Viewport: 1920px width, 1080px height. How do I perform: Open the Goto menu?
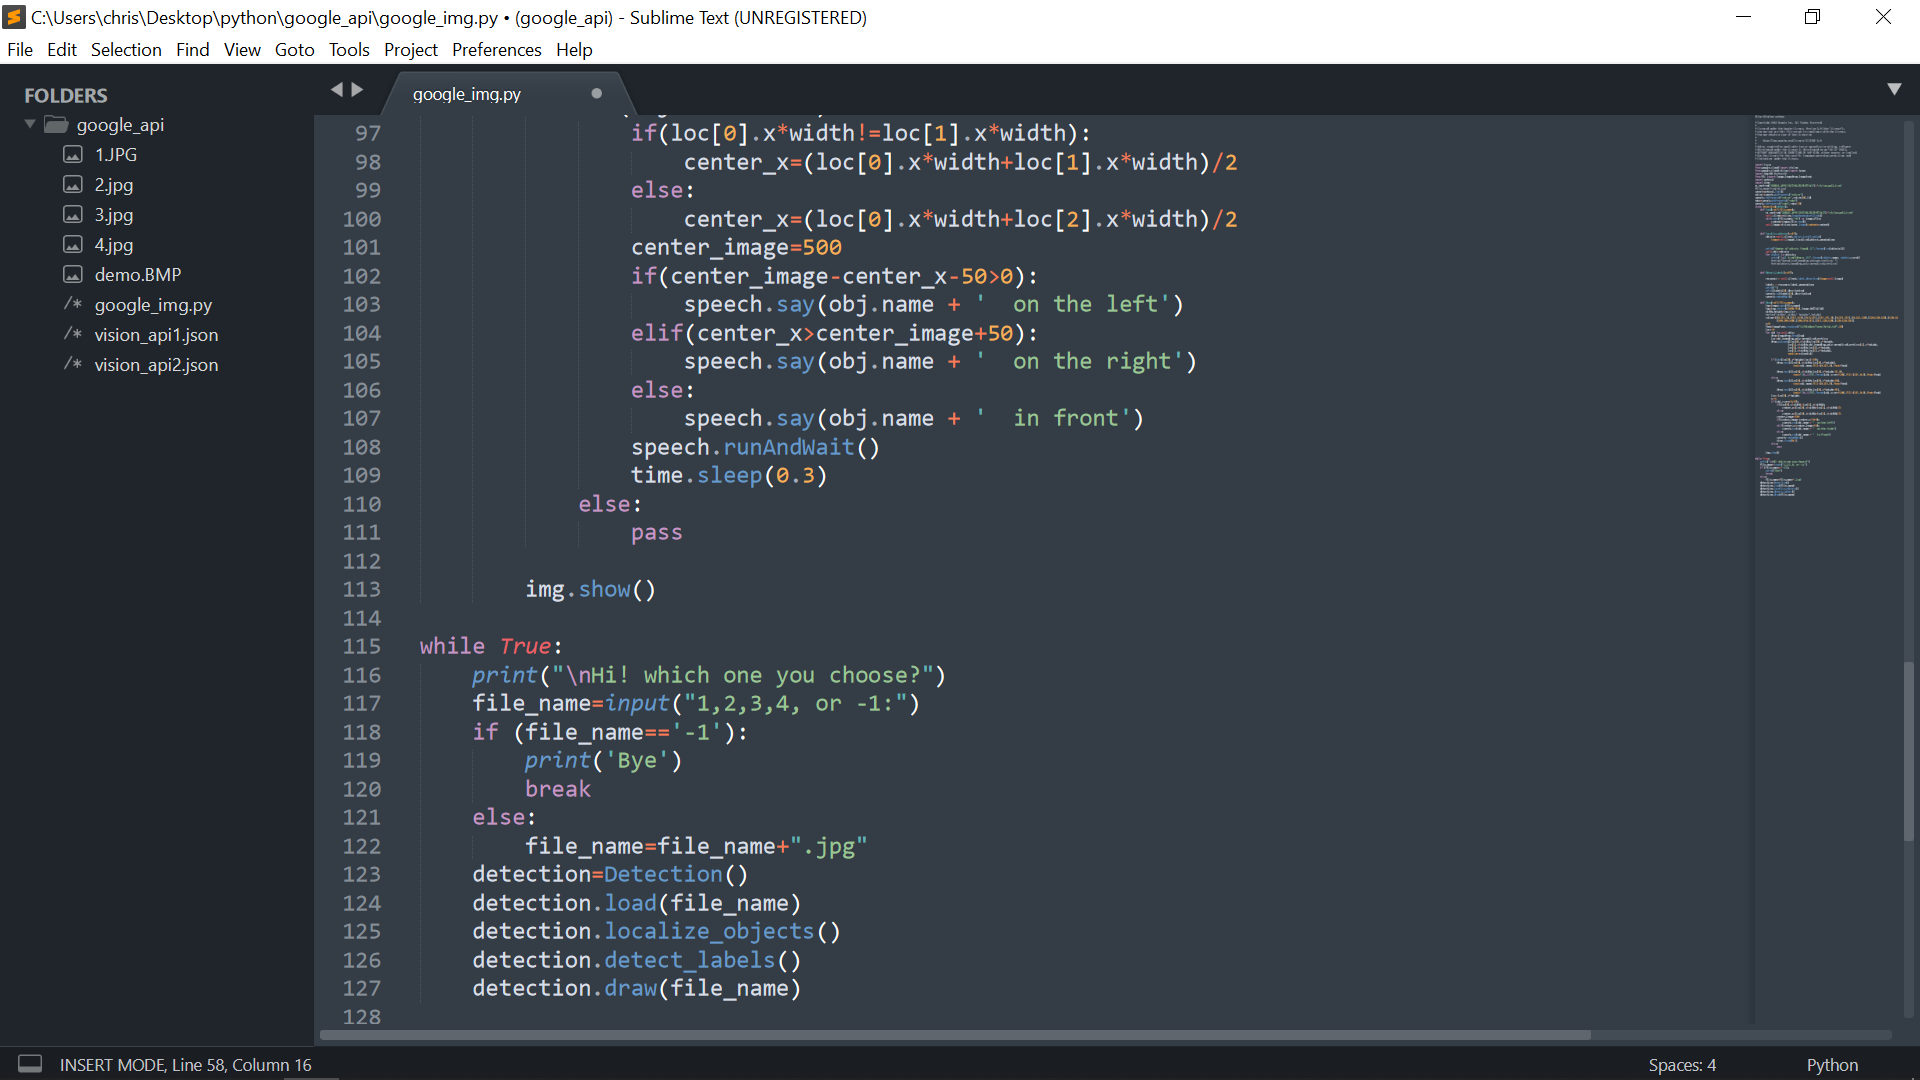tap(294, 50)
